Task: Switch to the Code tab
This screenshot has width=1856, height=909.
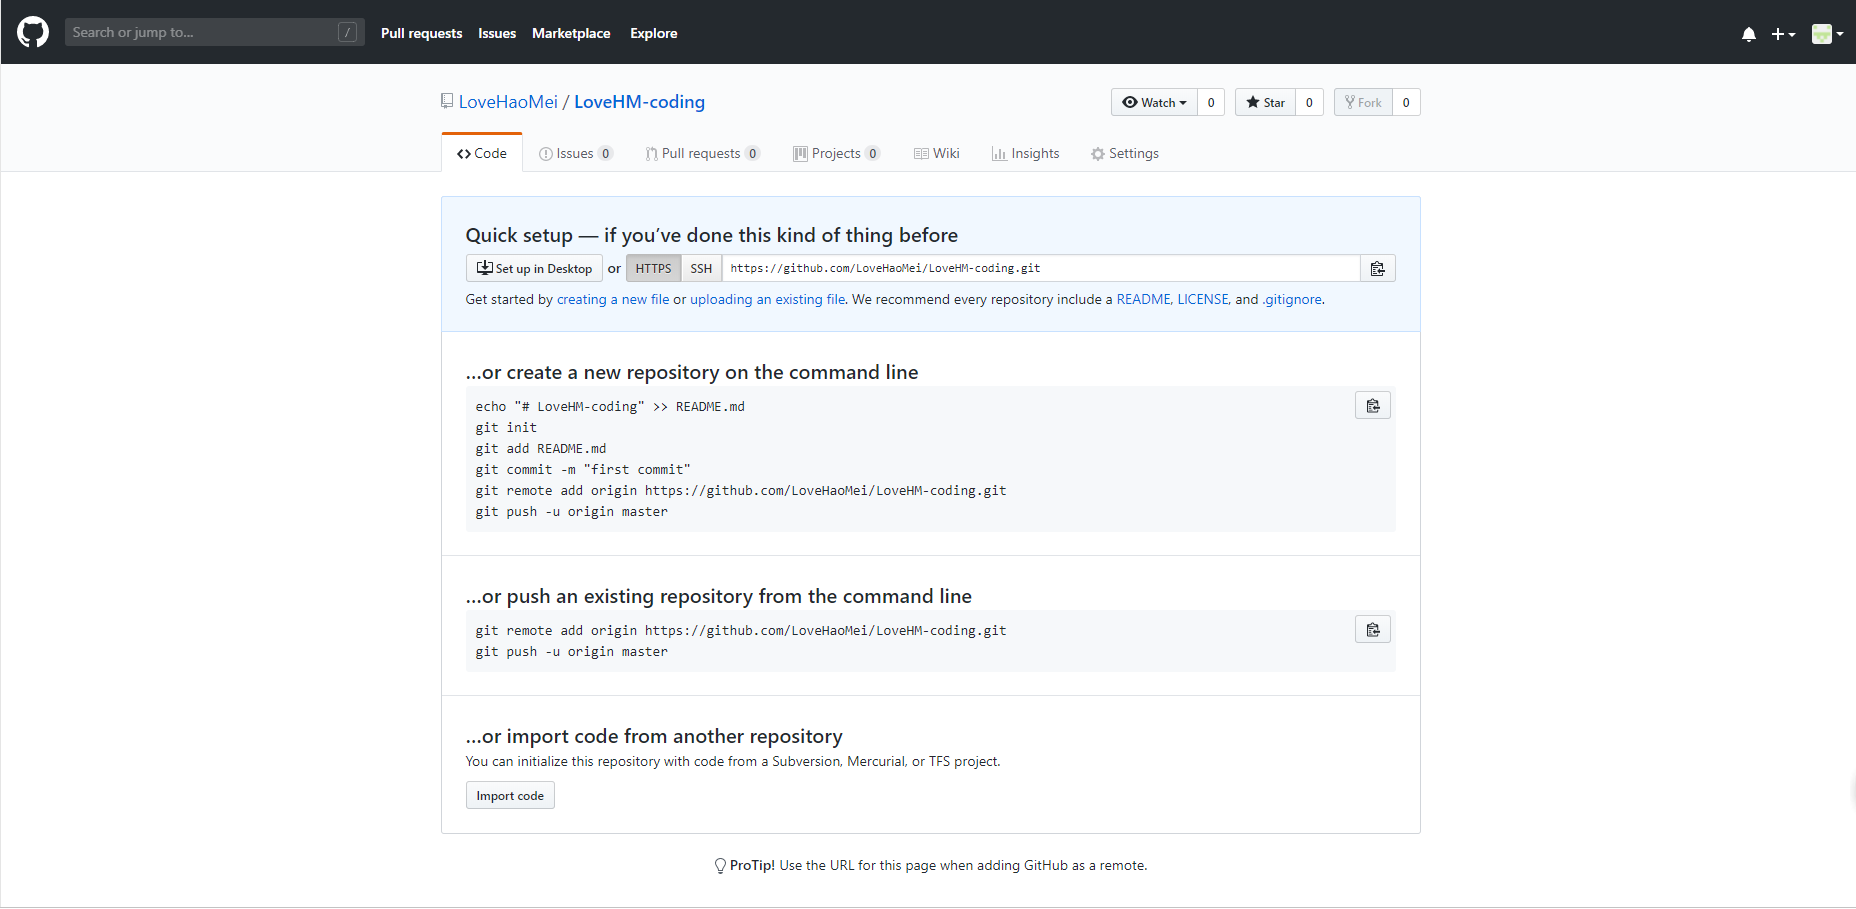Action: pyautogui.click(x=482, y=153)
